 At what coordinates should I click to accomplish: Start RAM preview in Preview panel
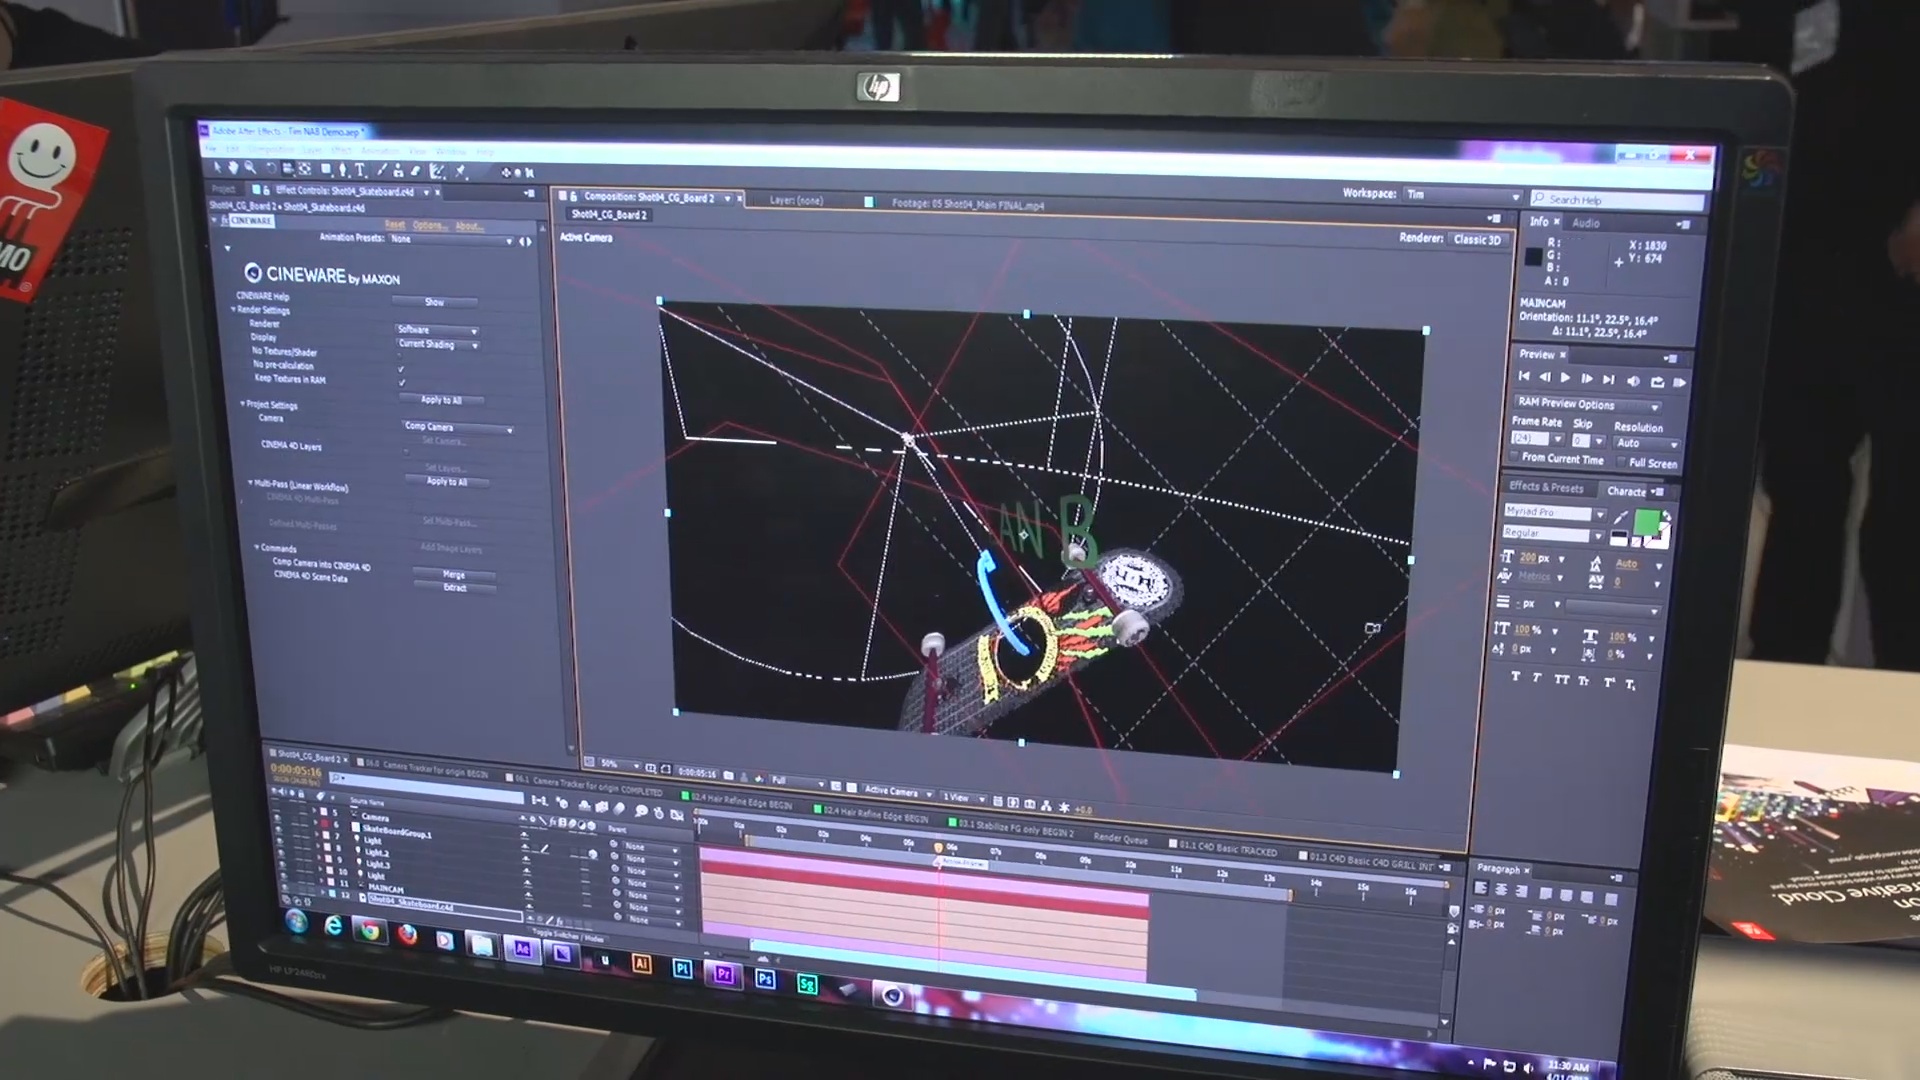(1679, 382)
